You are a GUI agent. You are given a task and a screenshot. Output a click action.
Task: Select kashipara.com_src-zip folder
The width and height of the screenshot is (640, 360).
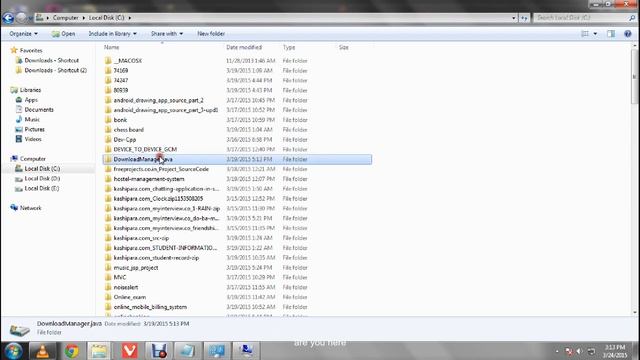(141, 238)
